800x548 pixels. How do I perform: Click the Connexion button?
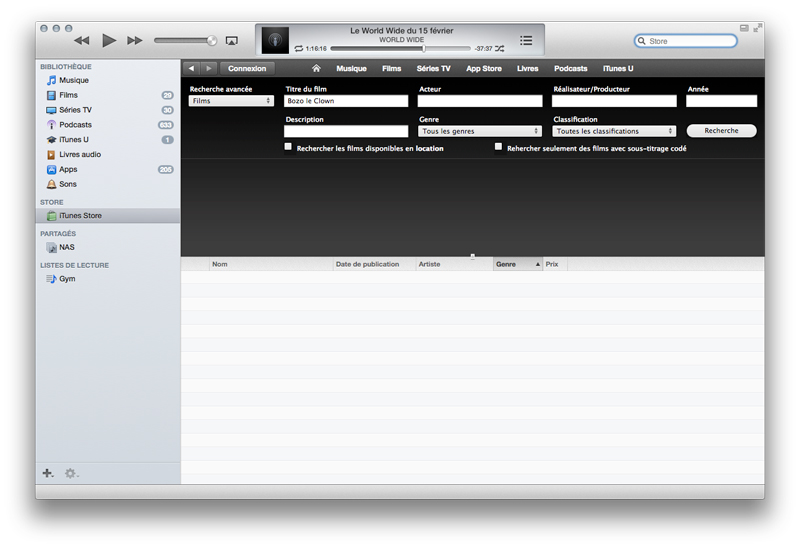pyautogui.click(x=247, y=68)
